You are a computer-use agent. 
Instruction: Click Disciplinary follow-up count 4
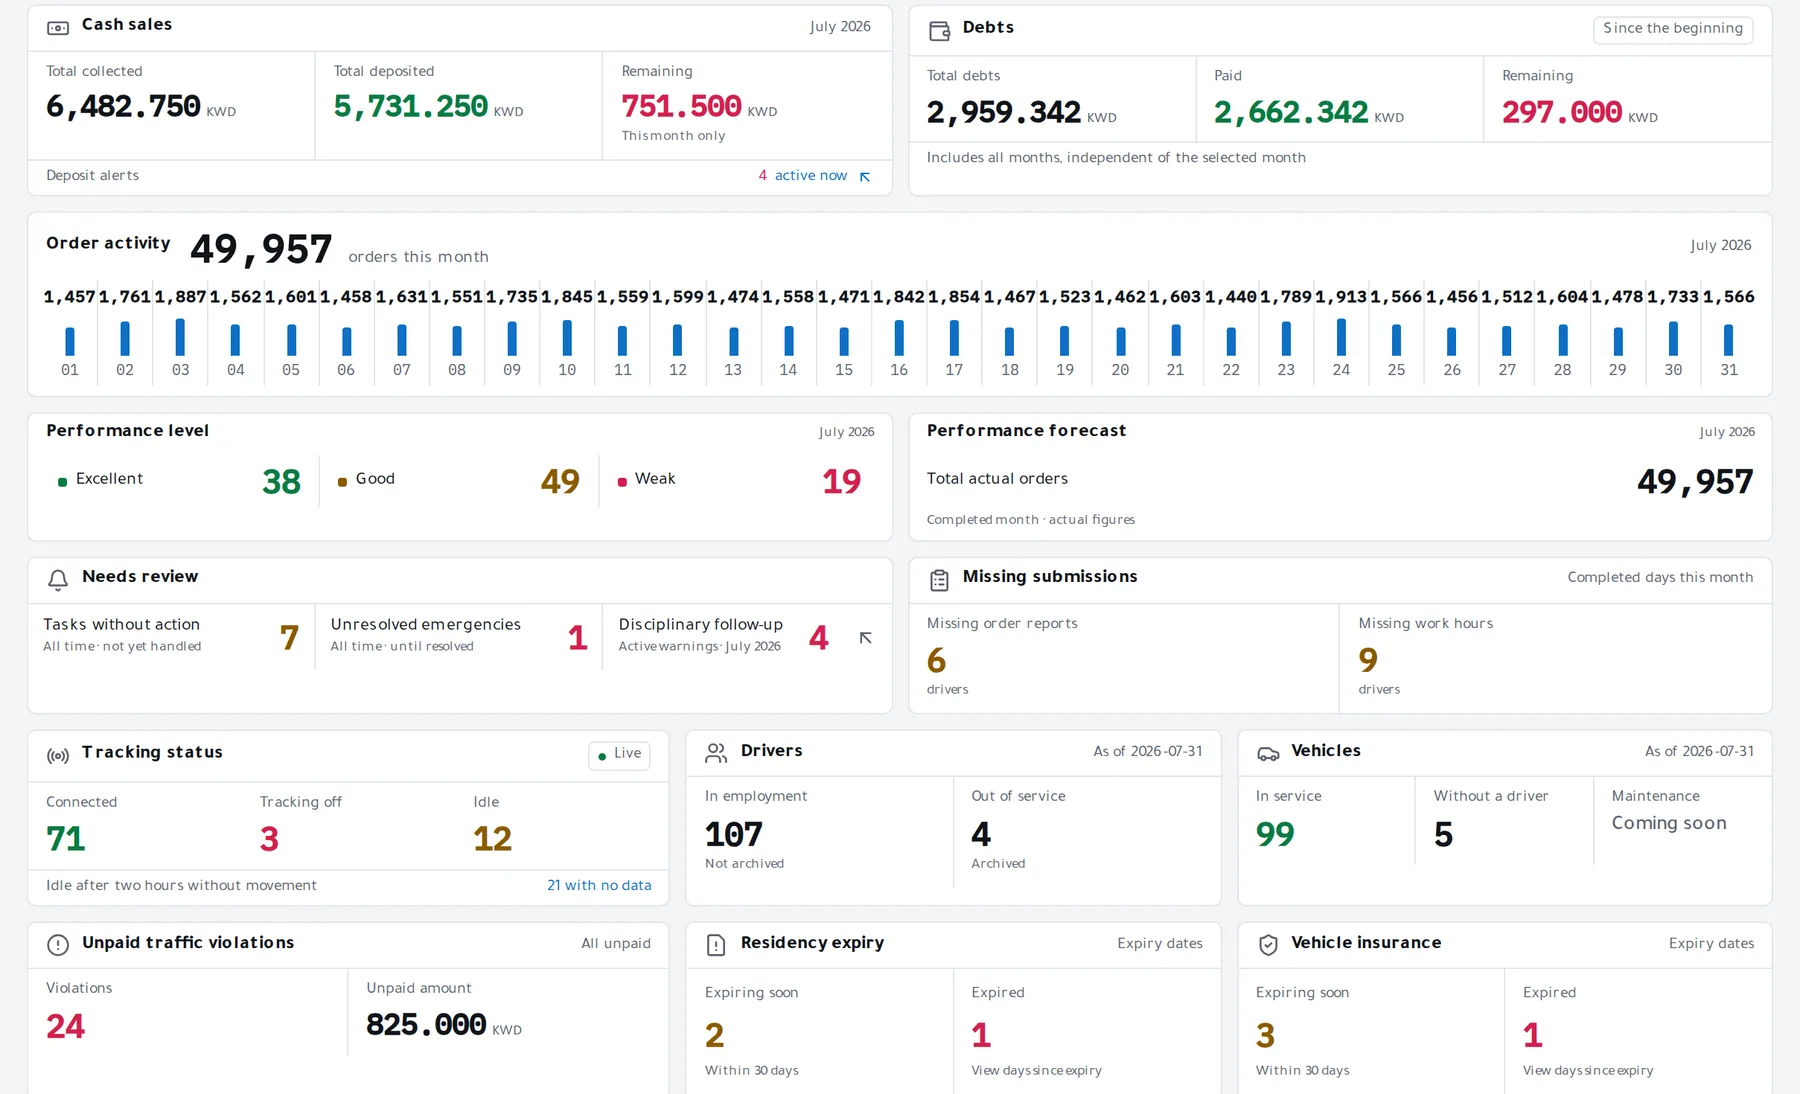point(818,638)
